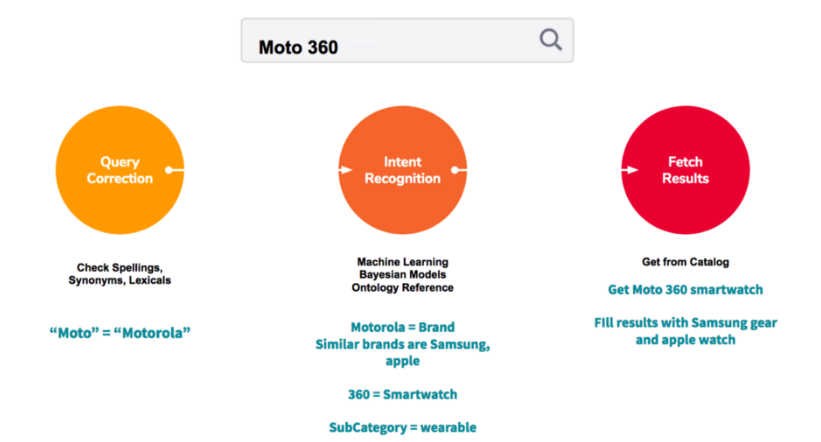Click the Ontology Reference line
821x442 pixels.
coord(403,288)
